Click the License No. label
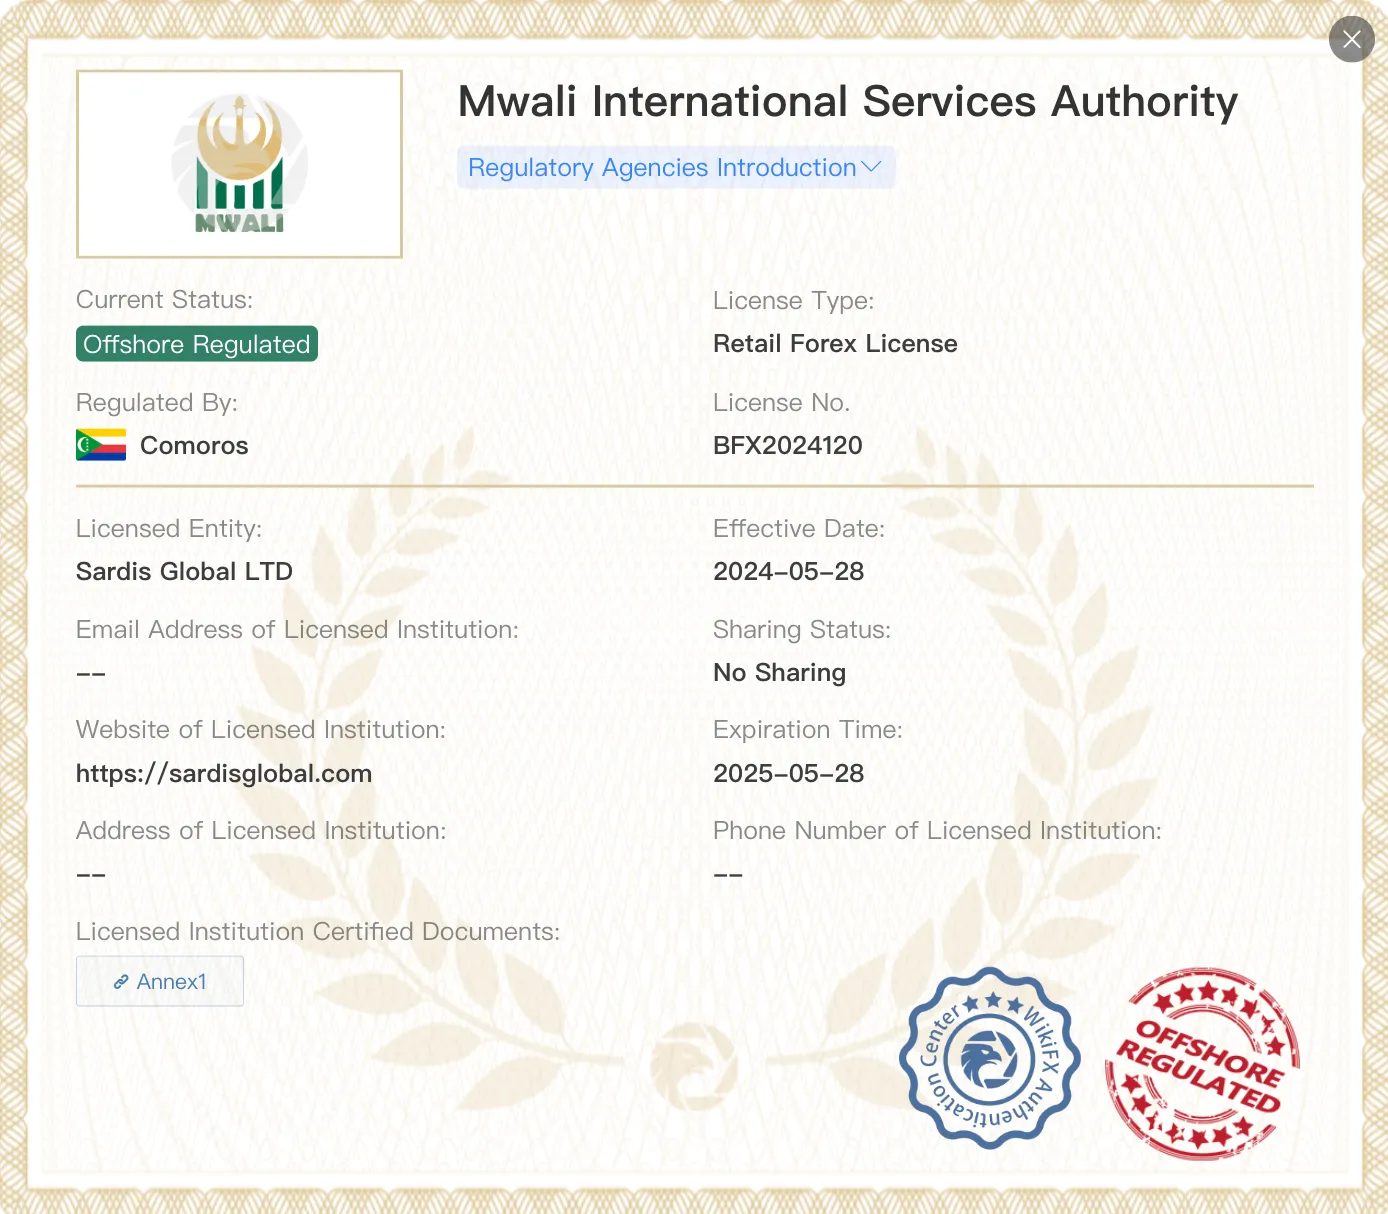 (782, 403)
